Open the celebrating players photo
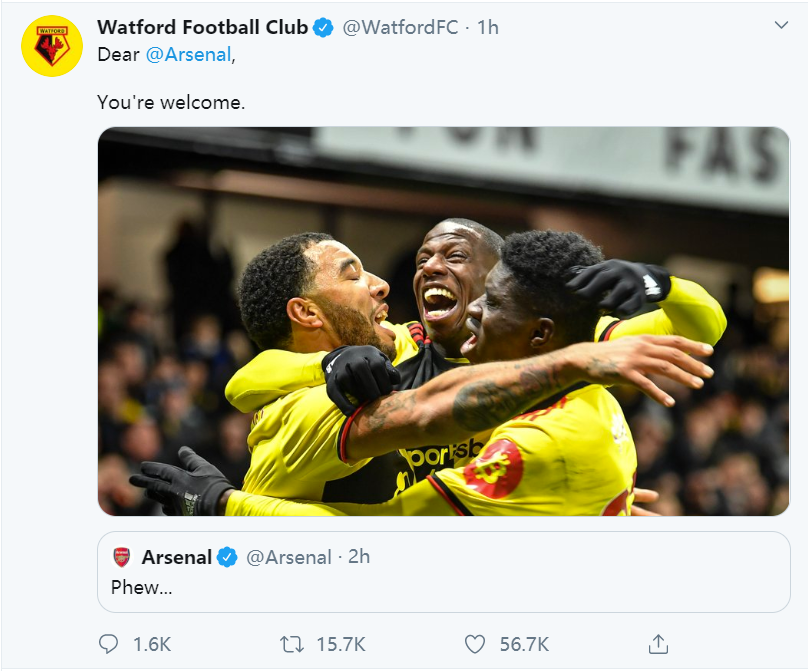 click(443, 321)
